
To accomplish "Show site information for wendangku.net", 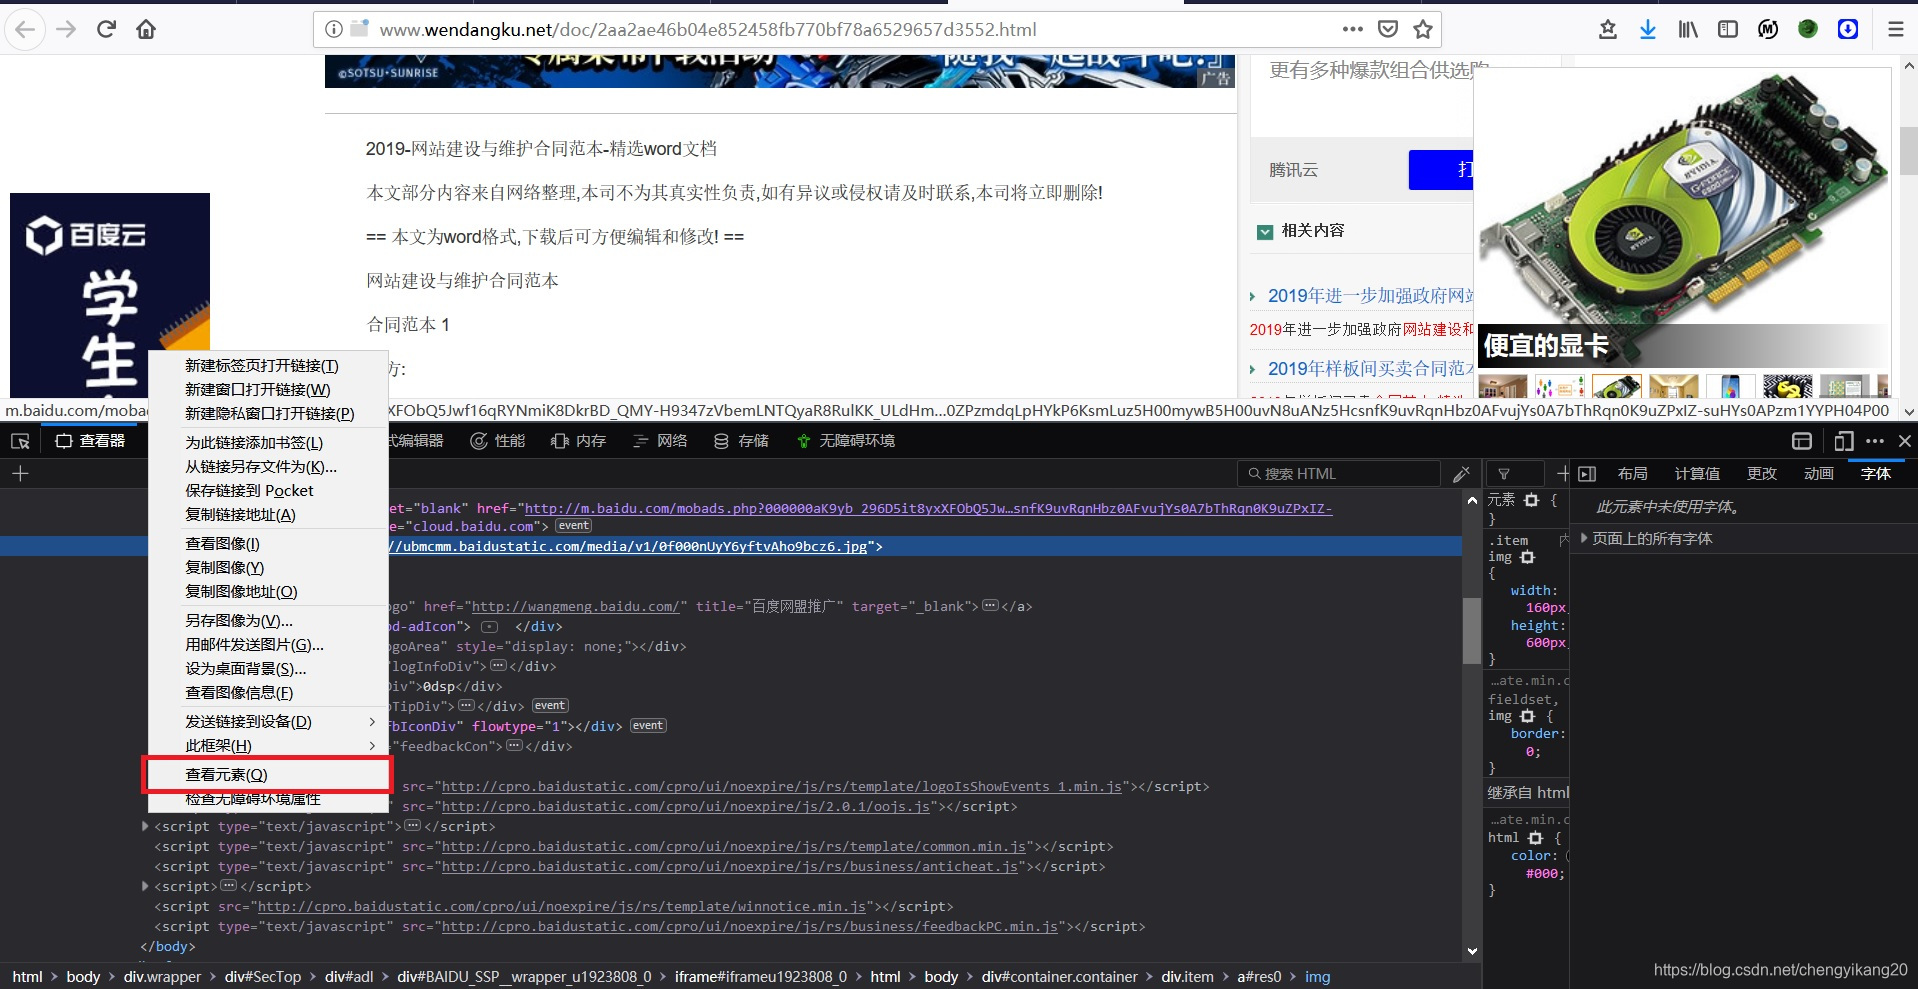I will (334, 30).
